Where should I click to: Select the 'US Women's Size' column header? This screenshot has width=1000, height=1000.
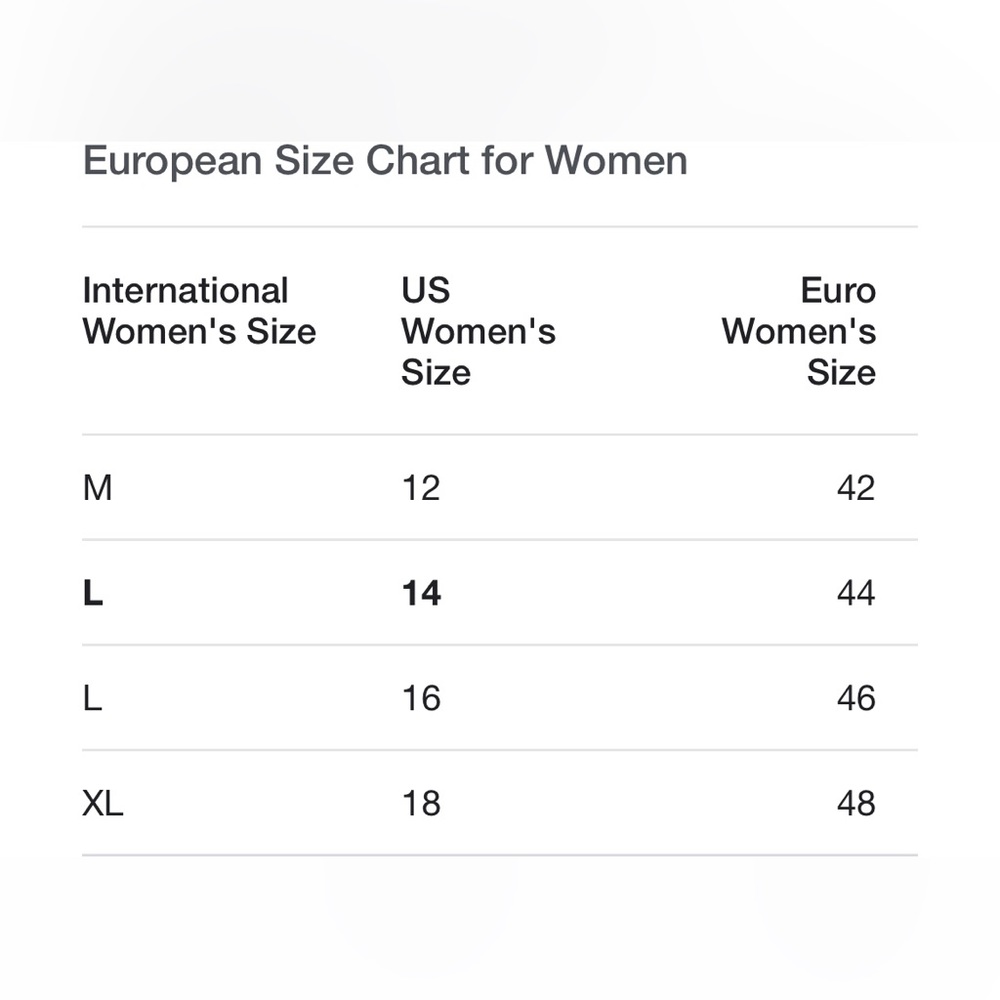click(478, 331)
